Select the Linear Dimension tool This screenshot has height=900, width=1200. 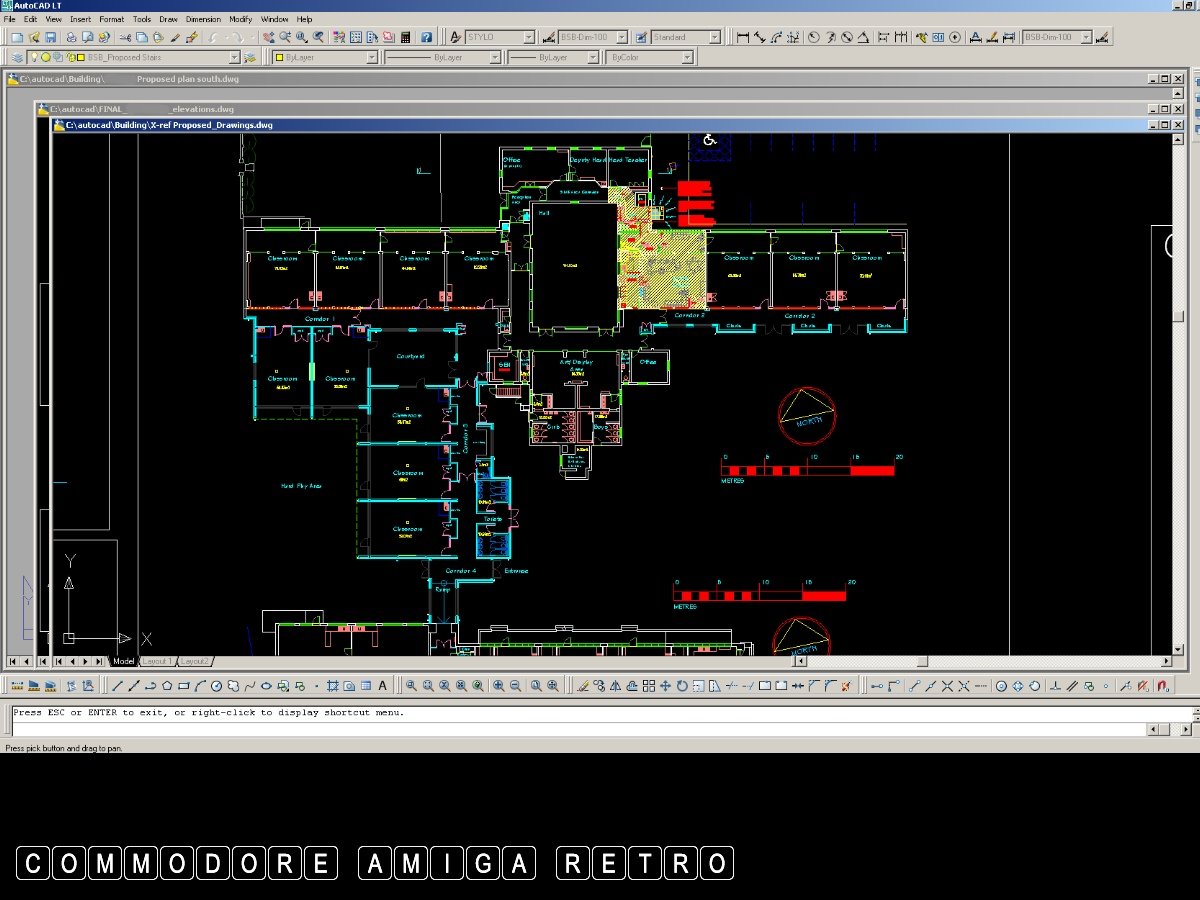pyautogui.click(x=742, y=37)
